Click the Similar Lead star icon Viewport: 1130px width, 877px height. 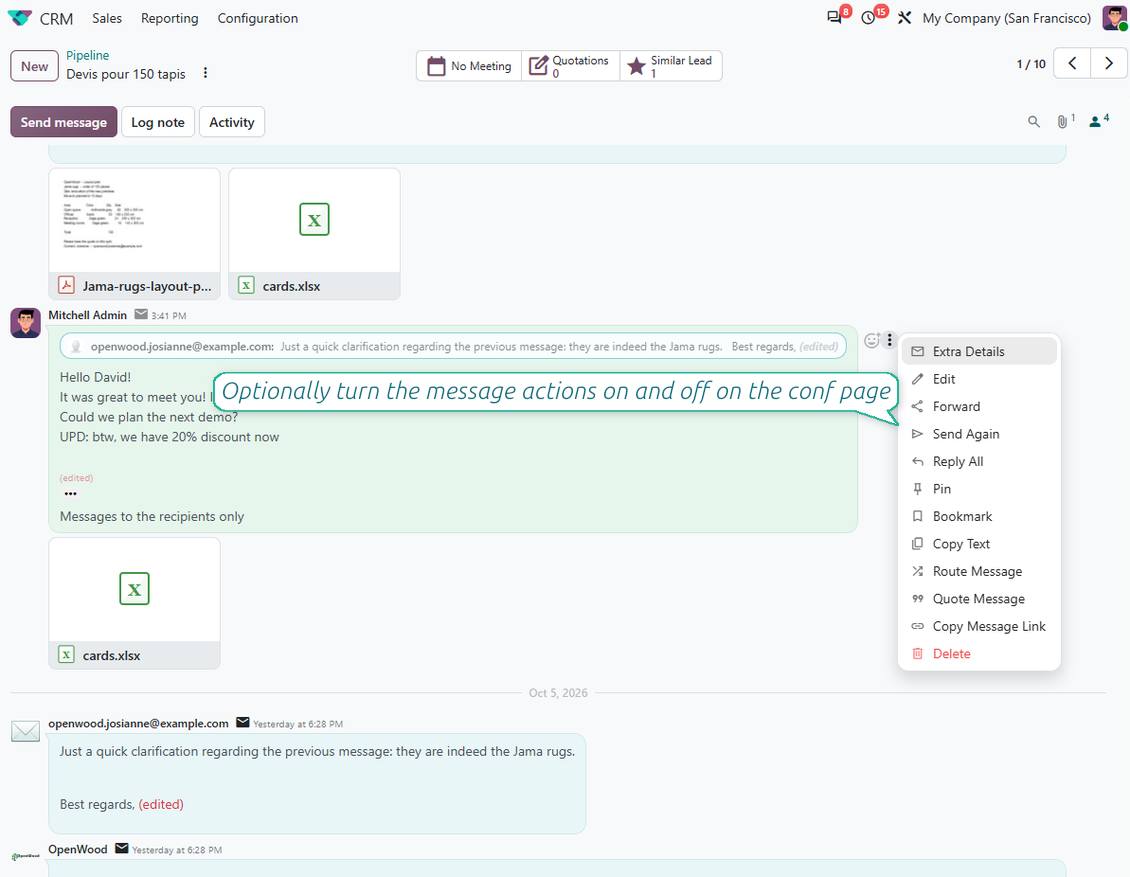636,66
